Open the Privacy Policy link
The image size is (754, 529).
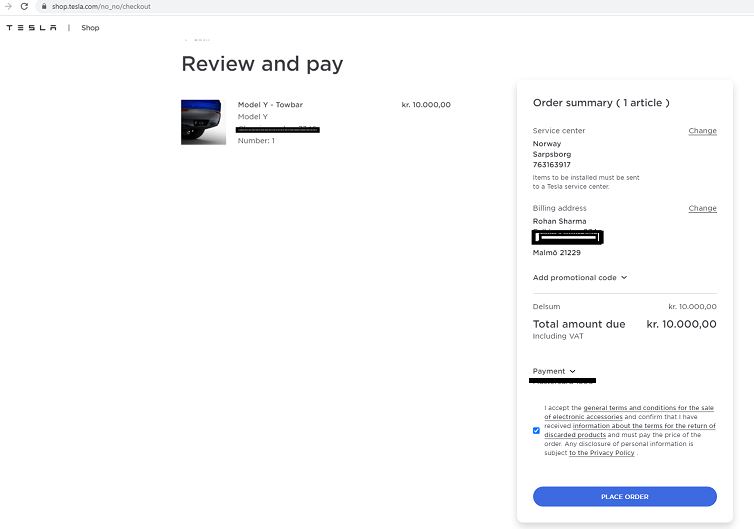point(602,453)
